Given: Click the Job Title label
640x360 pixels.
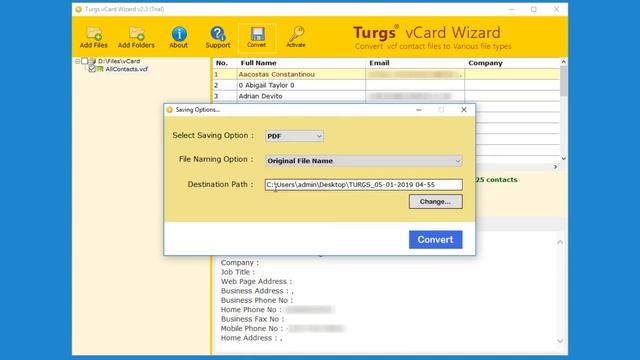Looking at the screenshot, I should point(238,272).
